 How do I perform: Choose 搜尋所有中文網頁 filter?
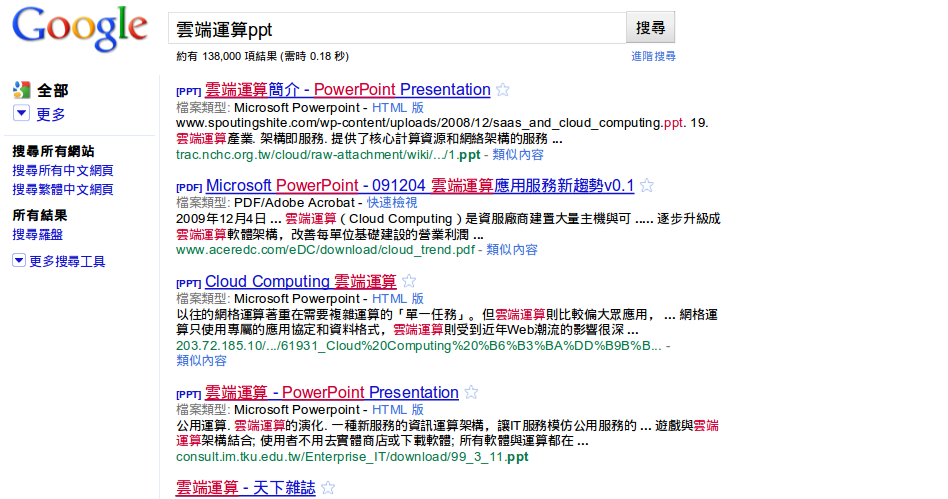tap(63, 171)
